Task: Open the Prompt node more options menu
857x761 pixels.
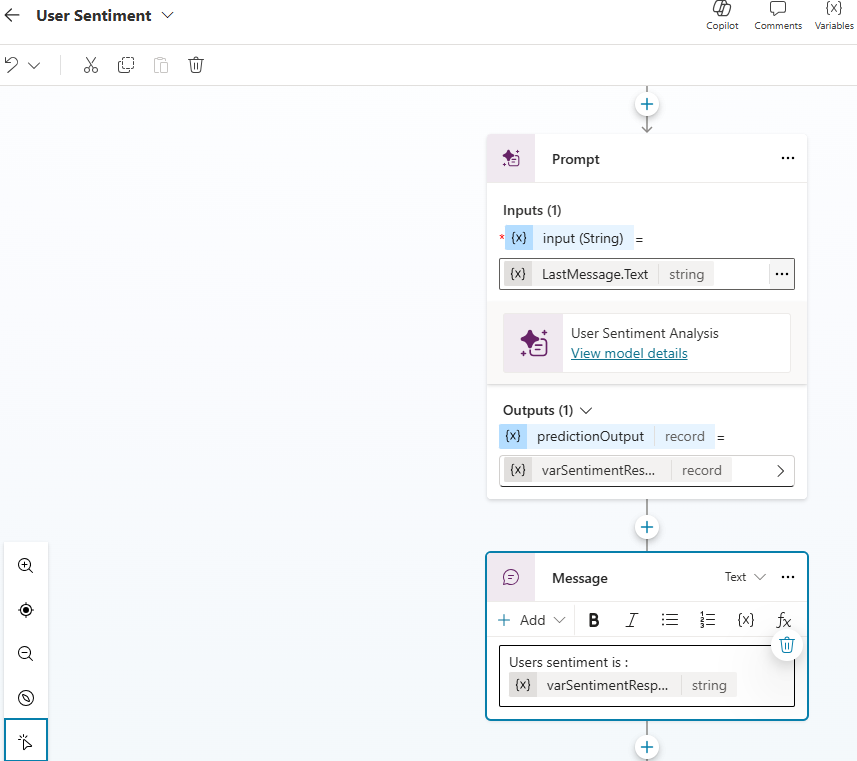Action: click(788, 158)
